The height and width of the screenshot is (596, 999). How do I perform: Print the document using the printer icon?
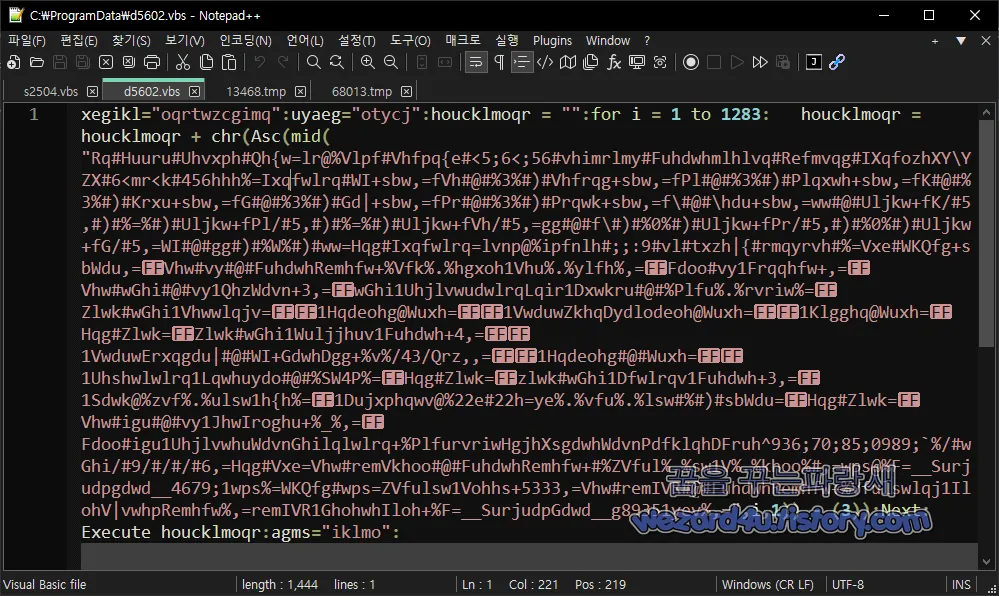(x=152, y=62)
